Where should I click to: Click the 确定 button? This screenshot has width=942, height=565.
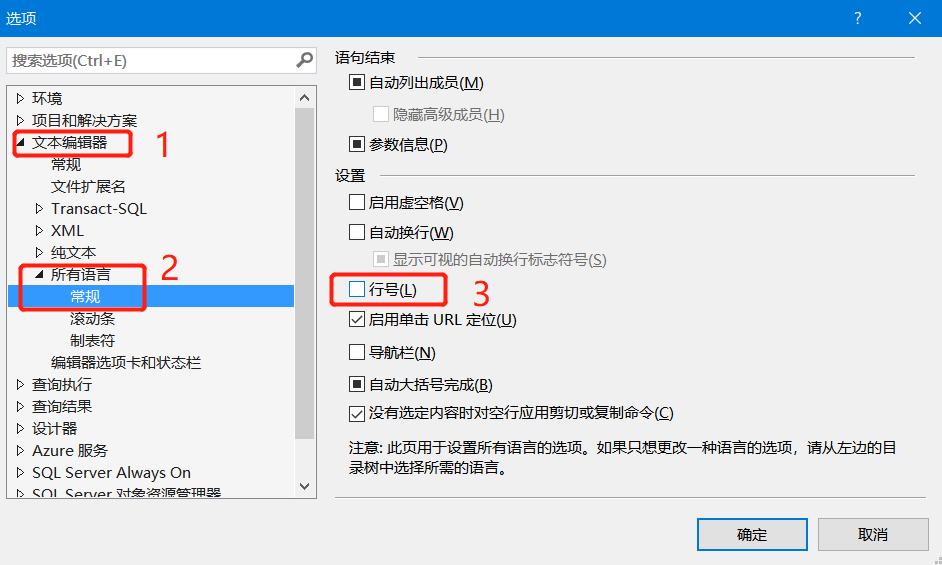coord(752,534)
